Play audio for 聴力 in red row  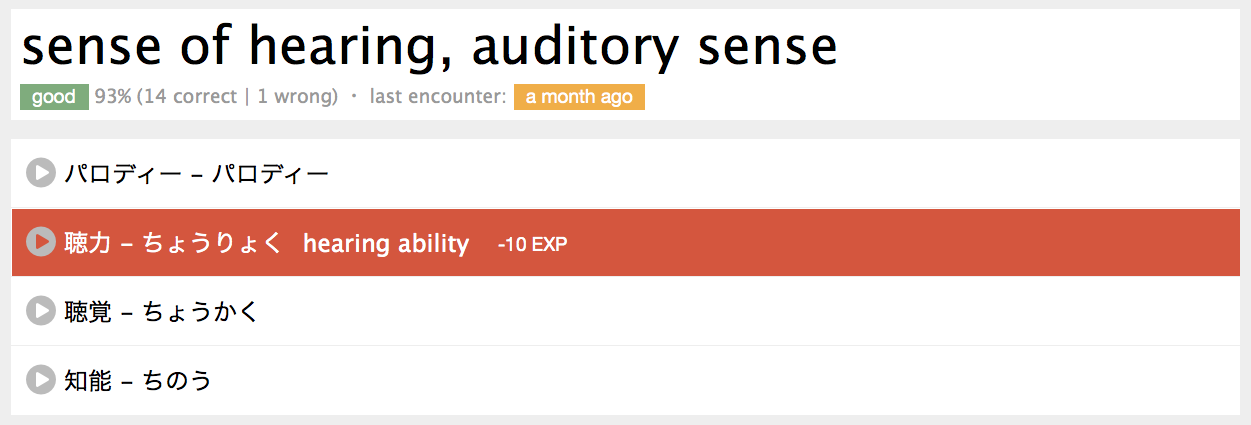tap(40, 243)
